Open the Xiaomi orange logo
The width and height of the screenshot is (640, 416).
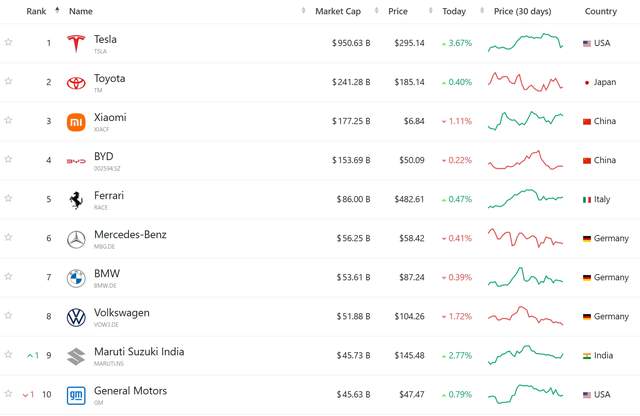[x=76, y=122]
